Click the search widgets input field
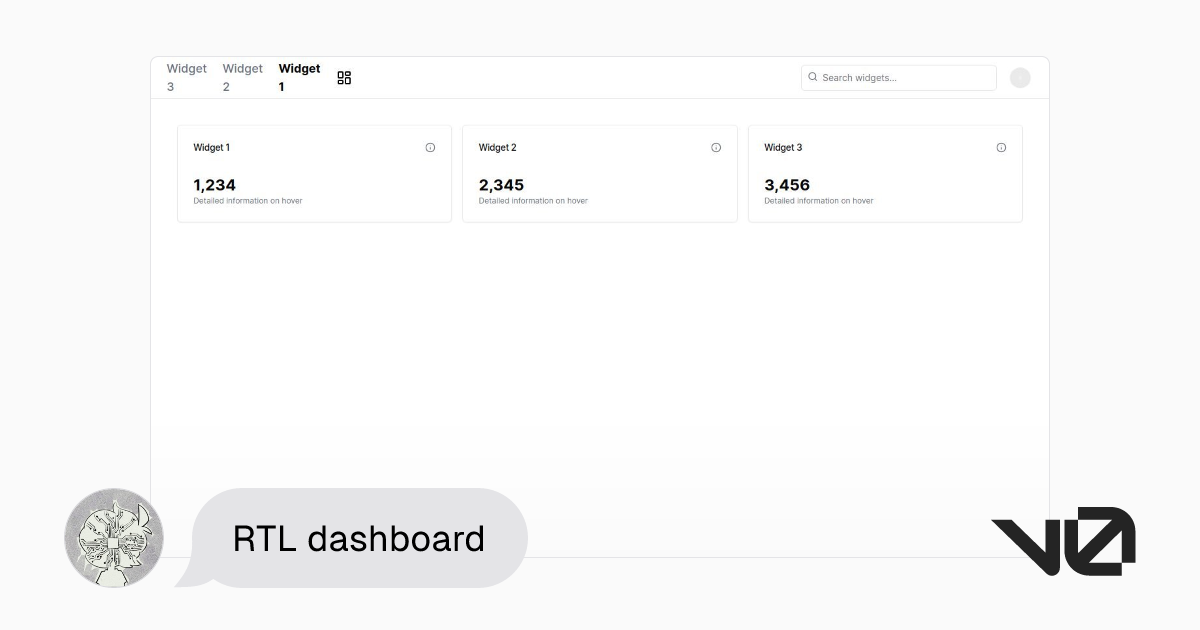The height and width of the screenshot is (630, 1200). click(x=897, y=77)
